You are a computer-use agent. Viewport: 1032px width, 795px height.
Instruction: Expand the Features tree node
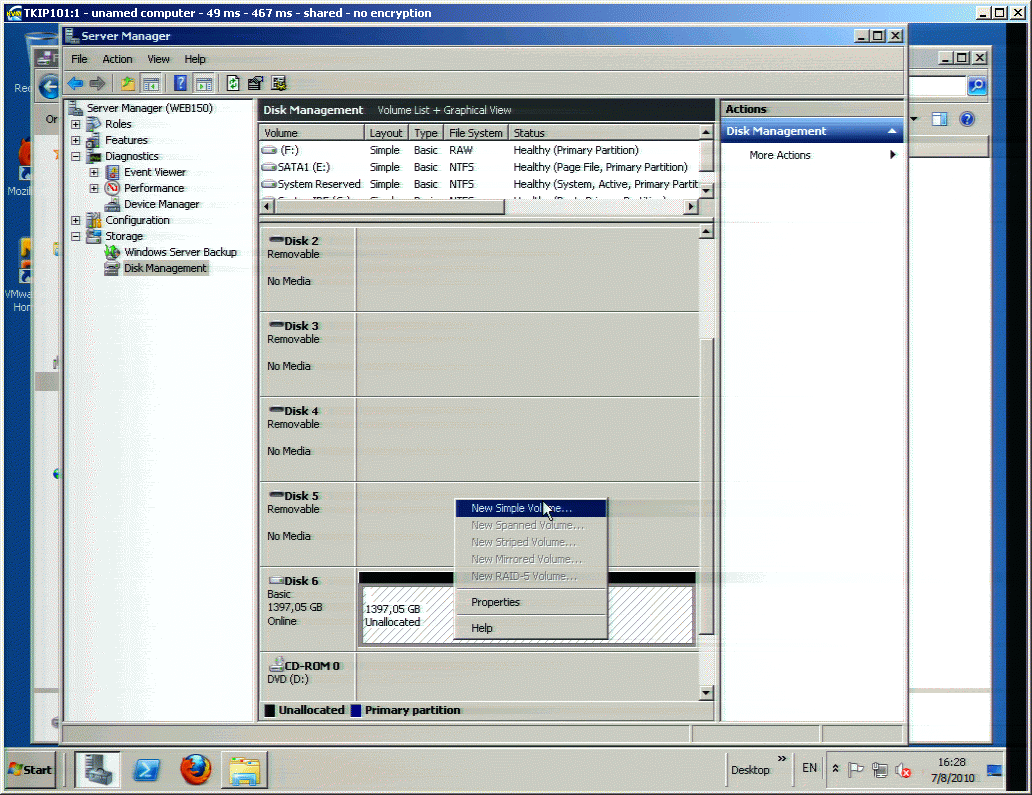tap(76, 140)
